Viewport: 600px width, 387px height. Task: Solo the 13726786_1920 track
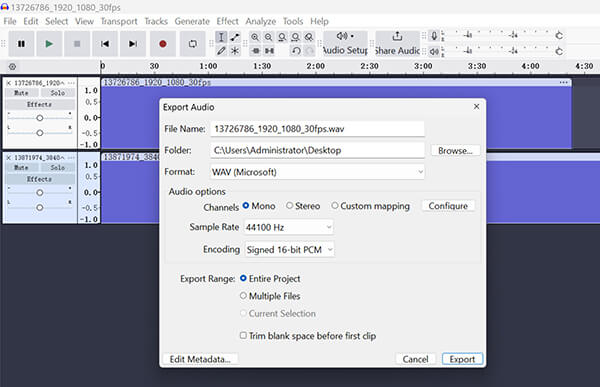pos(58,93)
